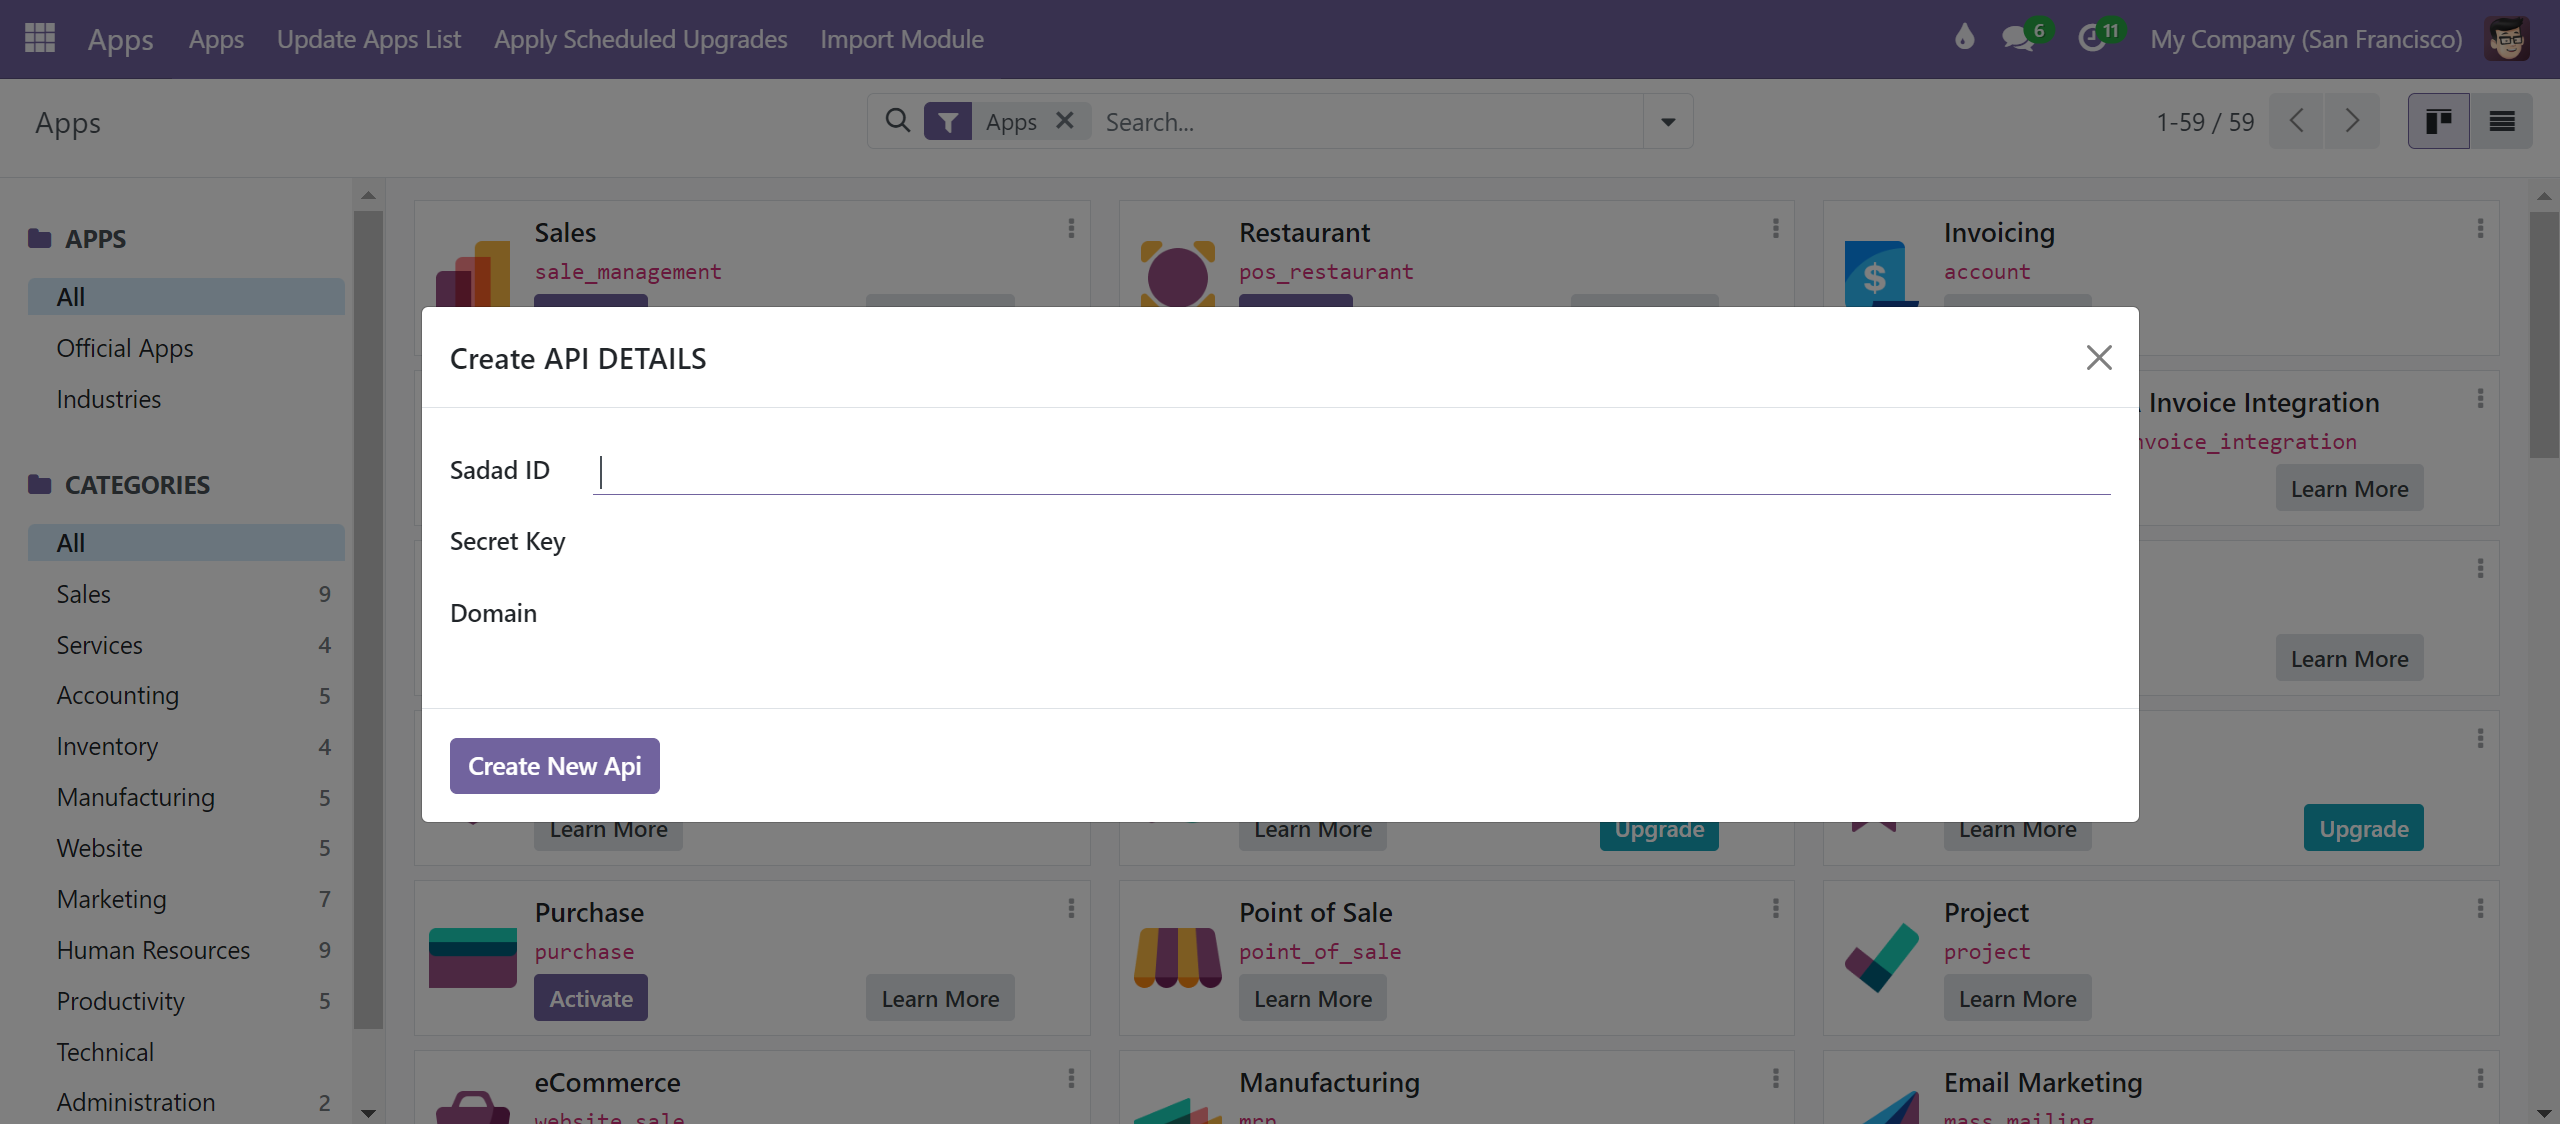Click the Purchase app icon
The height and width of the screenshot is (1124, 2560).
[473, 957]
